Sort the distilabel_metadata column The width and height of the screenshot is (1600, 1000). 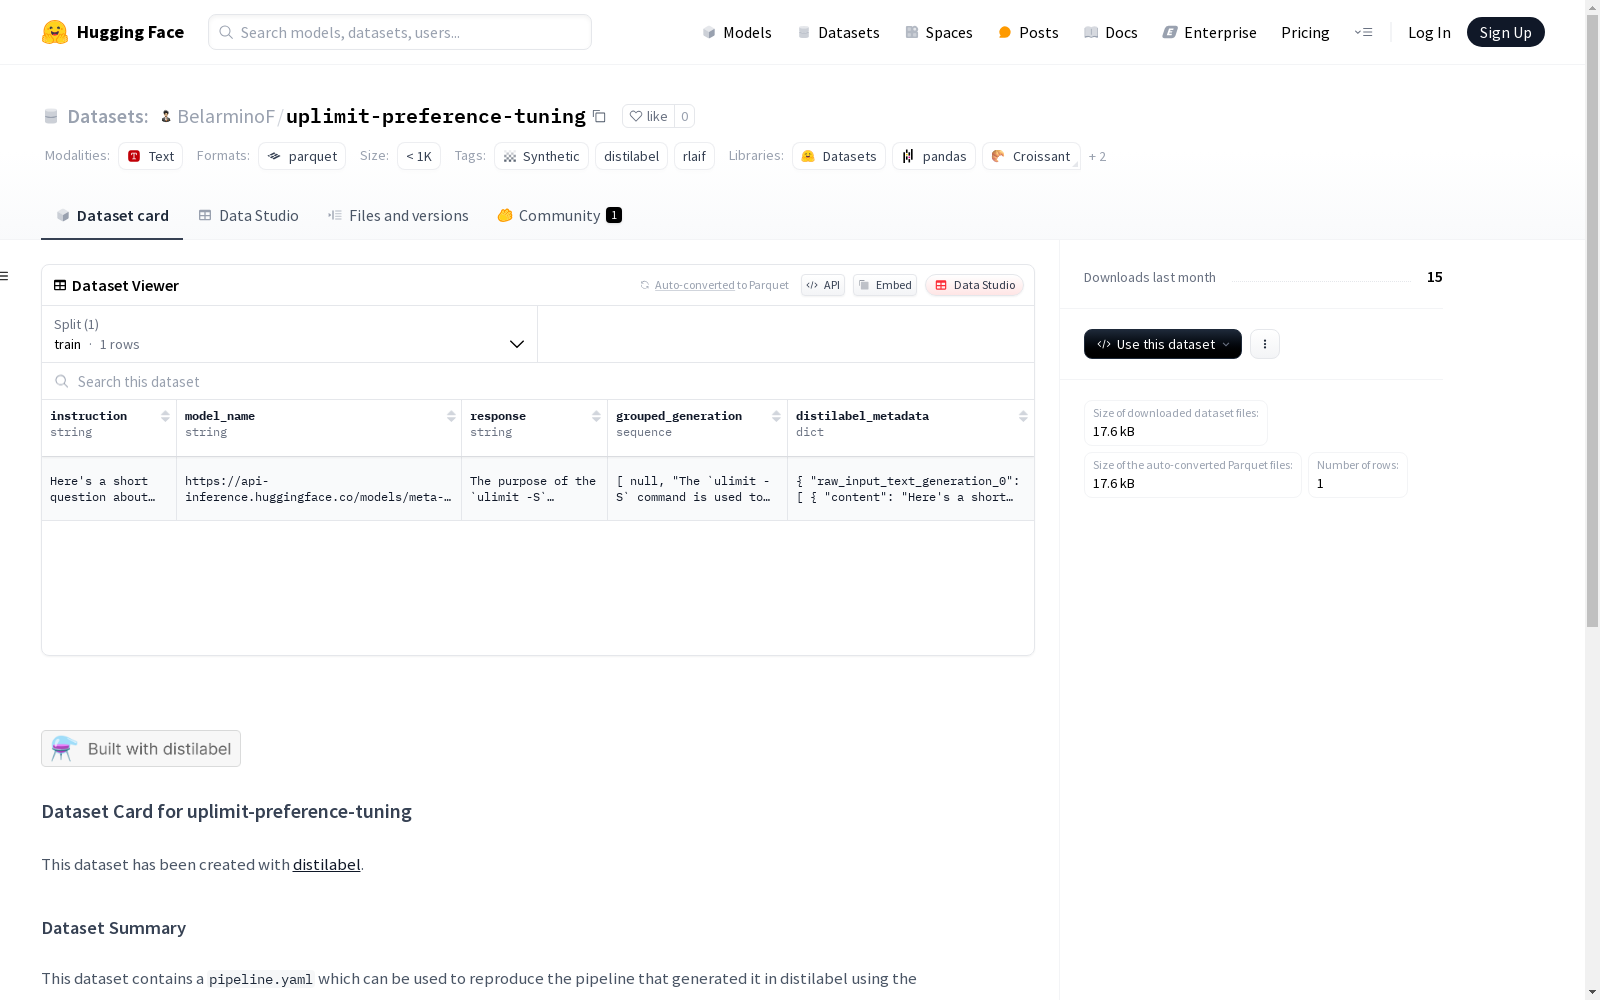coord(1023,416)
